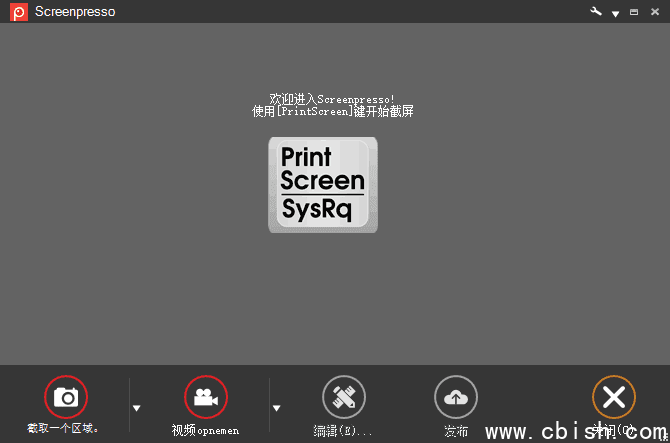Click the video camera recording icon
The width and height of the screenshot is (670, 443).
pyautogui.click(x=206, y=397)
